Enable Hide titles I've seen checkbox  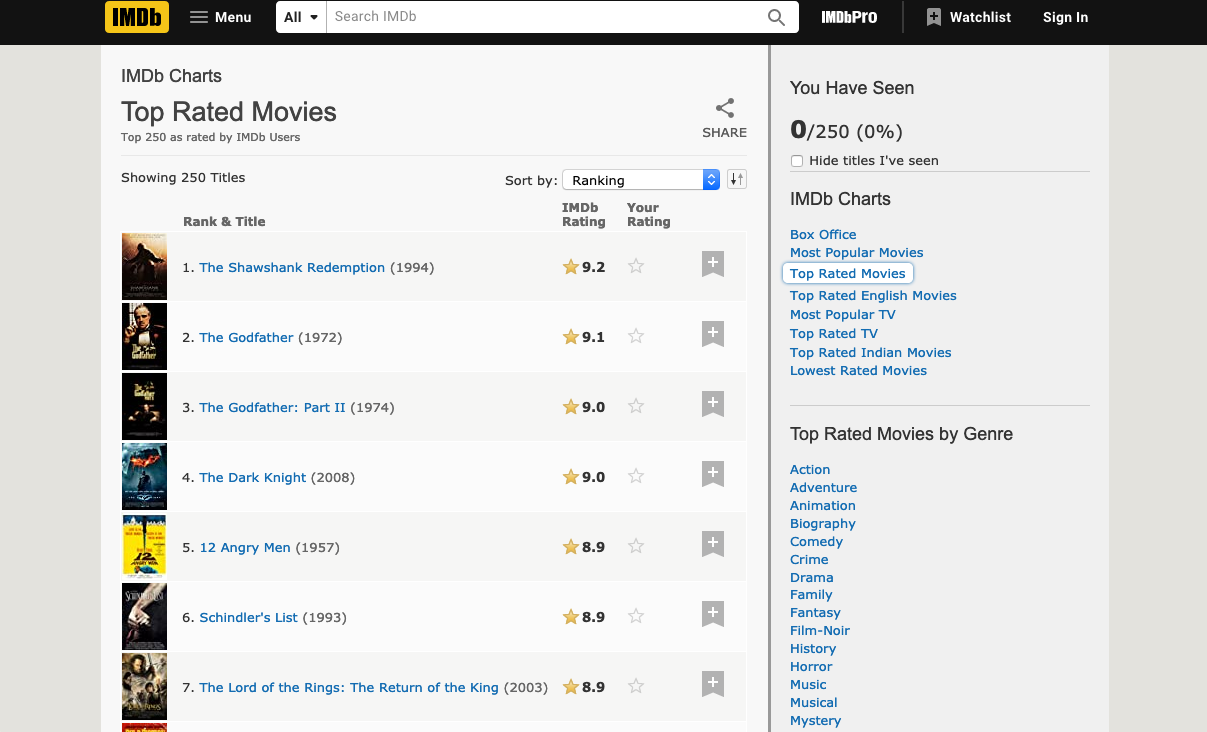797,161
